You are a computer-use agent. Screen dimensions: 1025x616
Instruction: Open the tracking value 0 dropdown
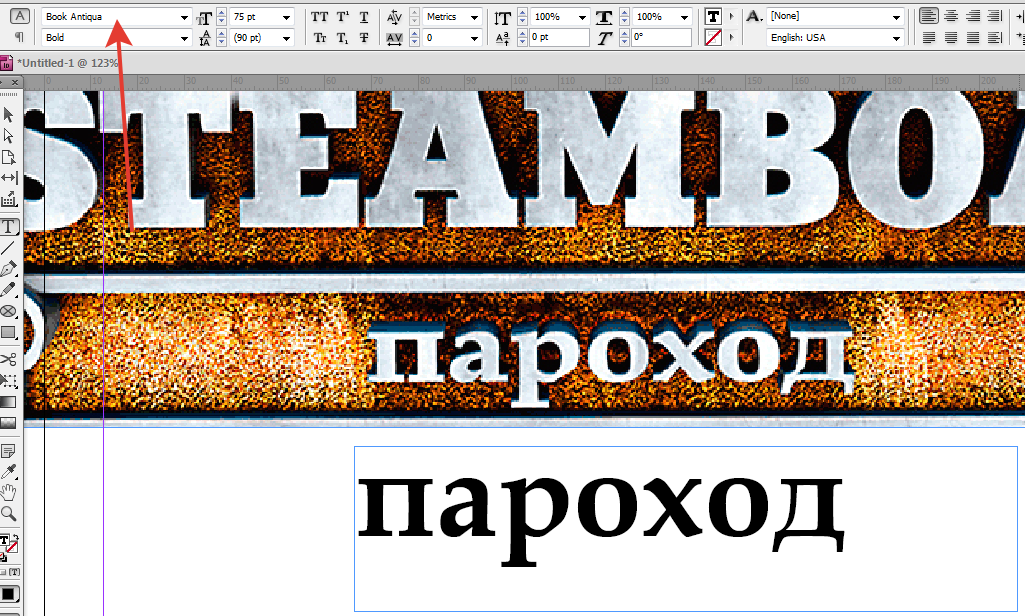tap(474, 39)
